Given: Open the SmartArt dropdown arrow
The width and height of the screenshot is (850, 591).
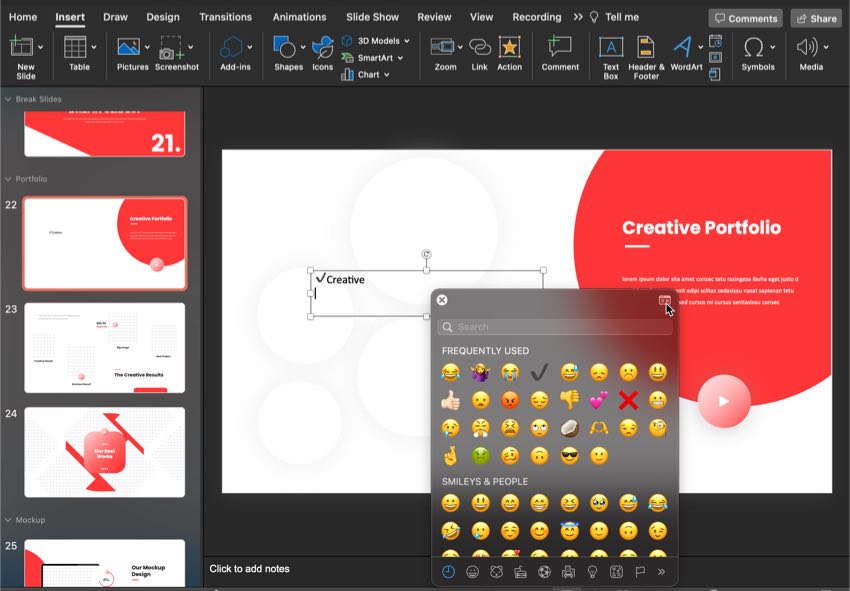Looking at the screenshot, I should pyautogui.click(x=400, y=58).
